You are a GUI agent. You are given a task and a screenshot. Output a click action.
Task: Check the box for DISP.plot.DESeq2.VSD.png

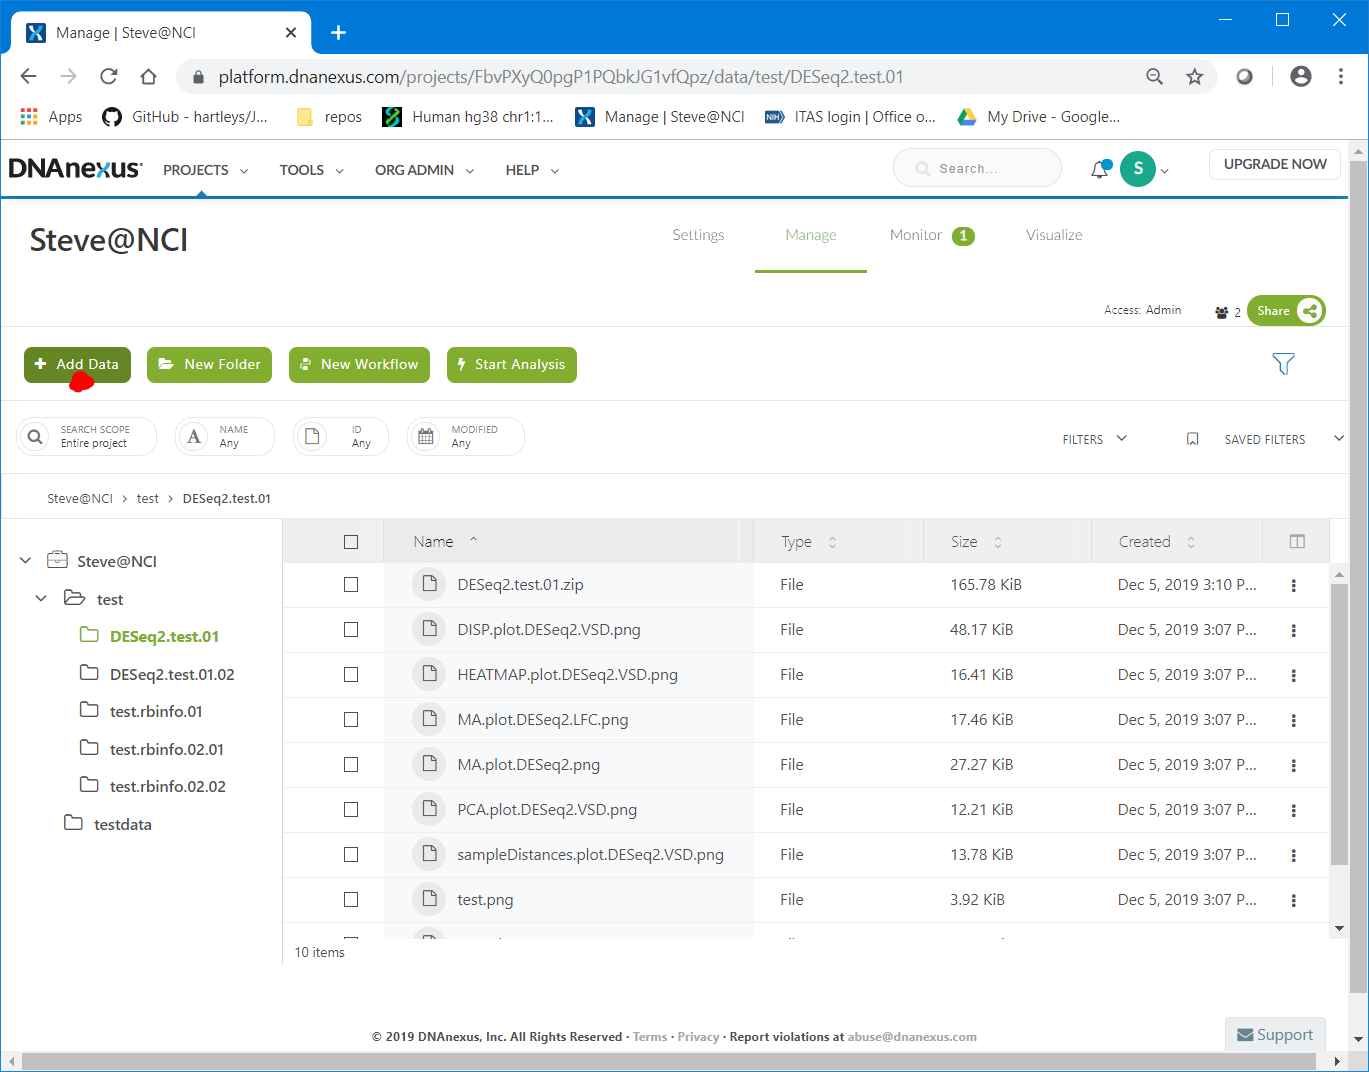point(351,630)
